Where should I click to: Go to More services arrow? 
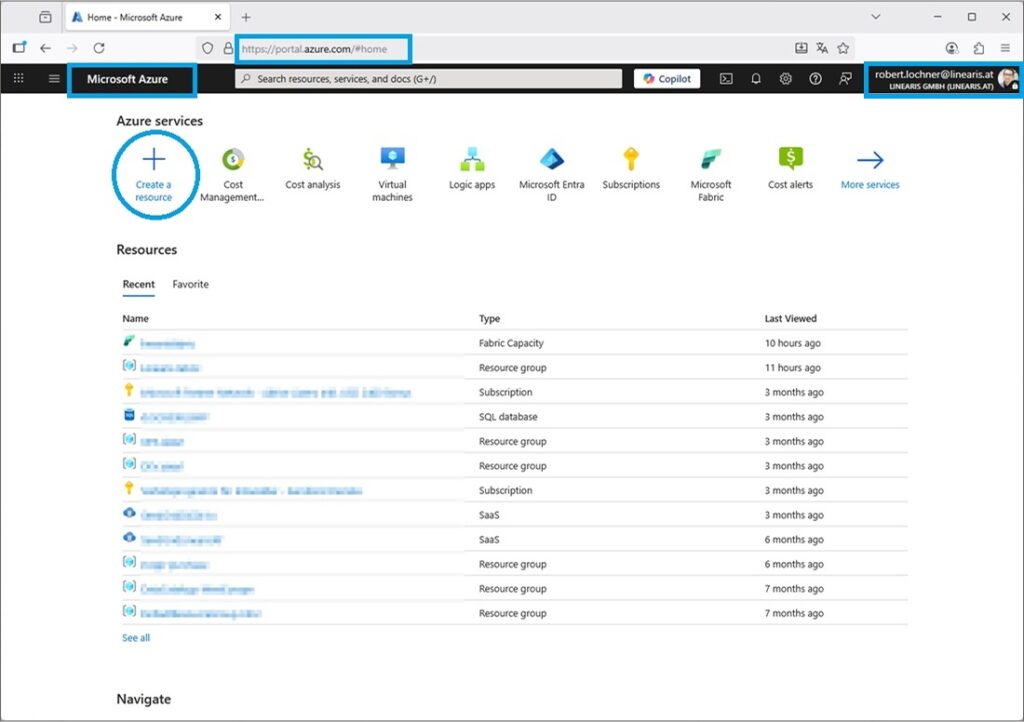(x=870, y=169)
